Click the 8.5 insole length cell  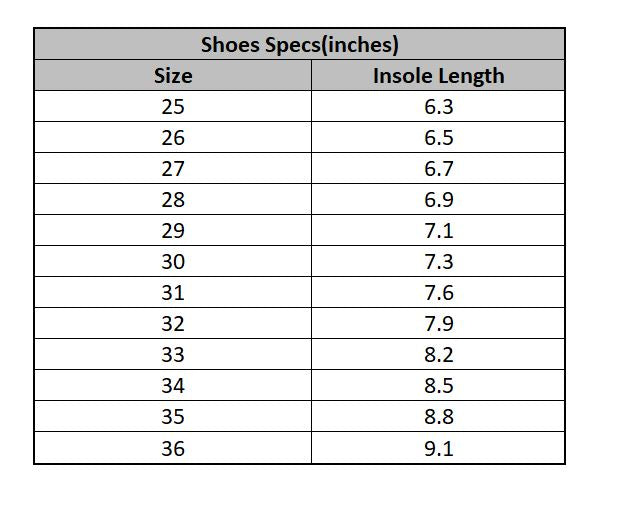pyautogui.click(x=438, y=385)
